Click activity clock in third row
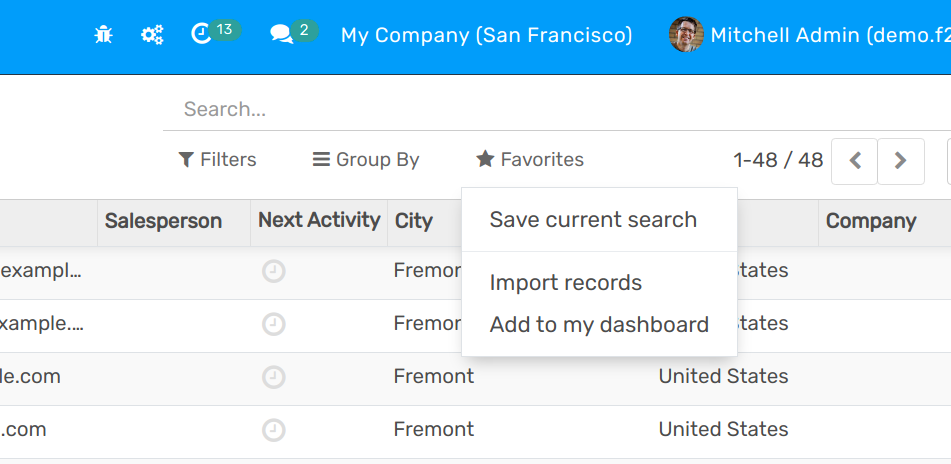 click(273, 377)
